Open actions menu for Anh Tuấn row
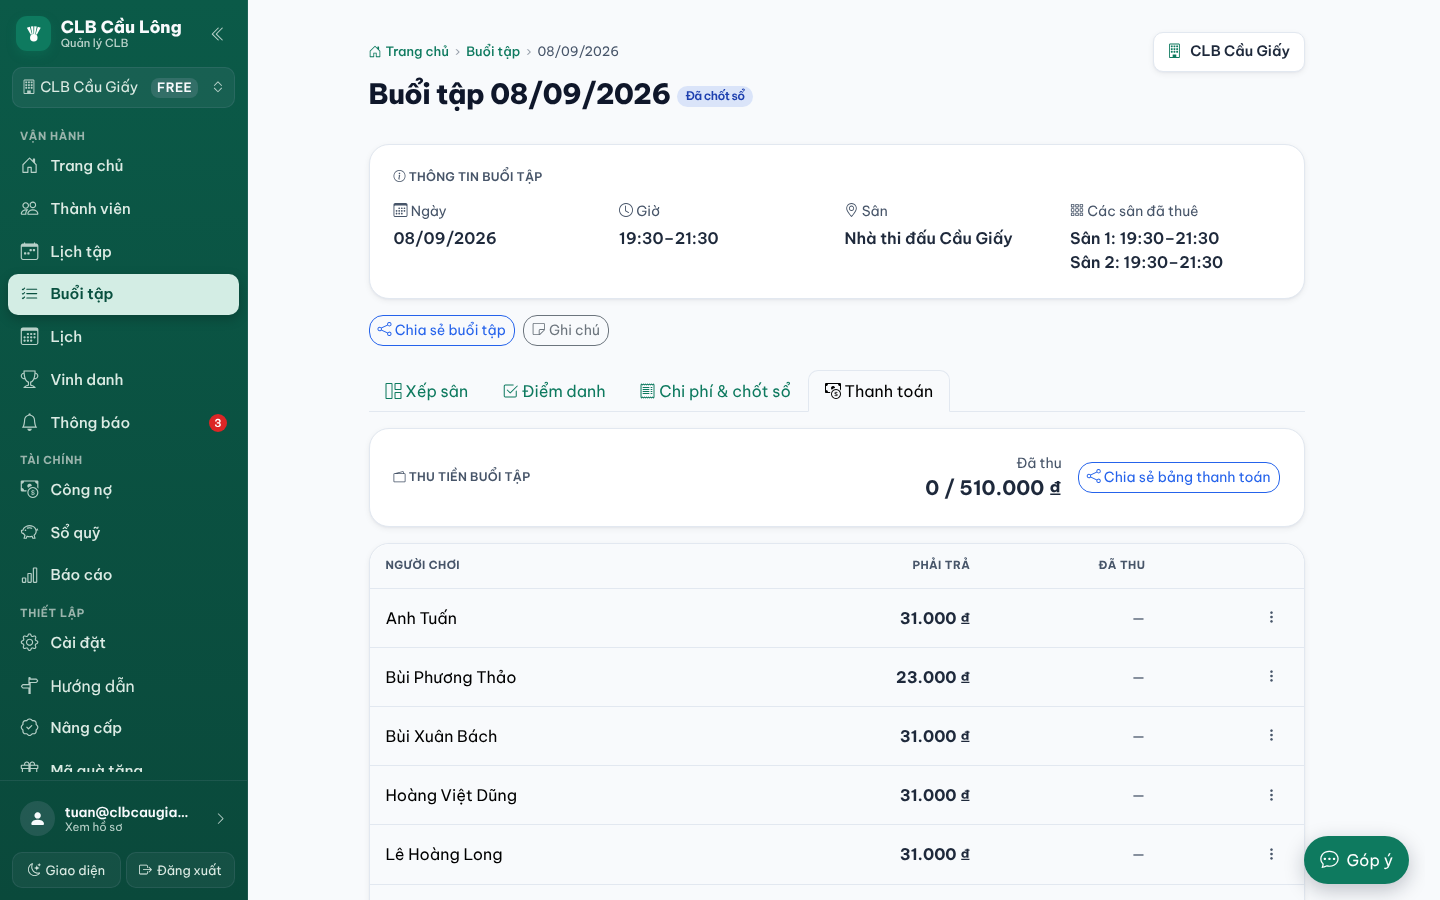1440x900 pixels. 1271,618
